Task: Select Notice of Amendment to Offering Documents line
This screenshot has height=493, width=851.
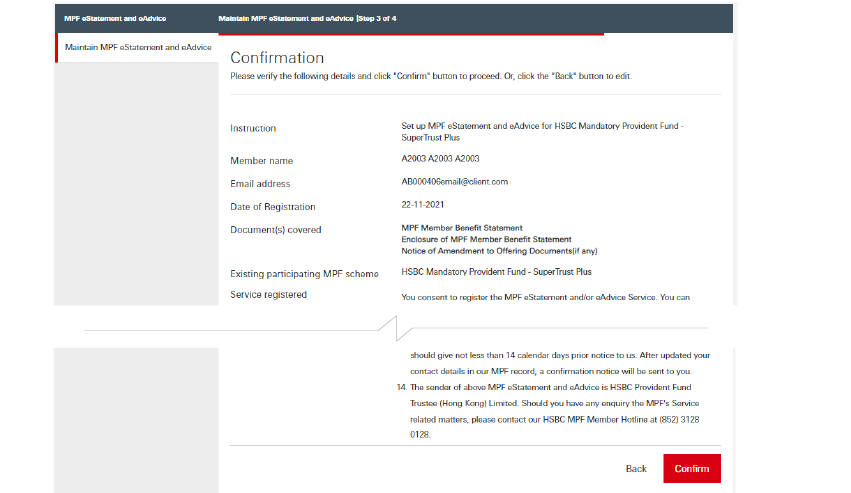Action: [x=499, y=251]
